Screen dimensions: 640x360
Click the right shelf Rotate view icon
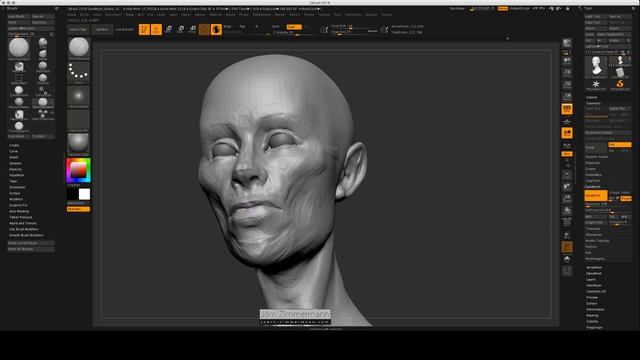pos(567,211)
